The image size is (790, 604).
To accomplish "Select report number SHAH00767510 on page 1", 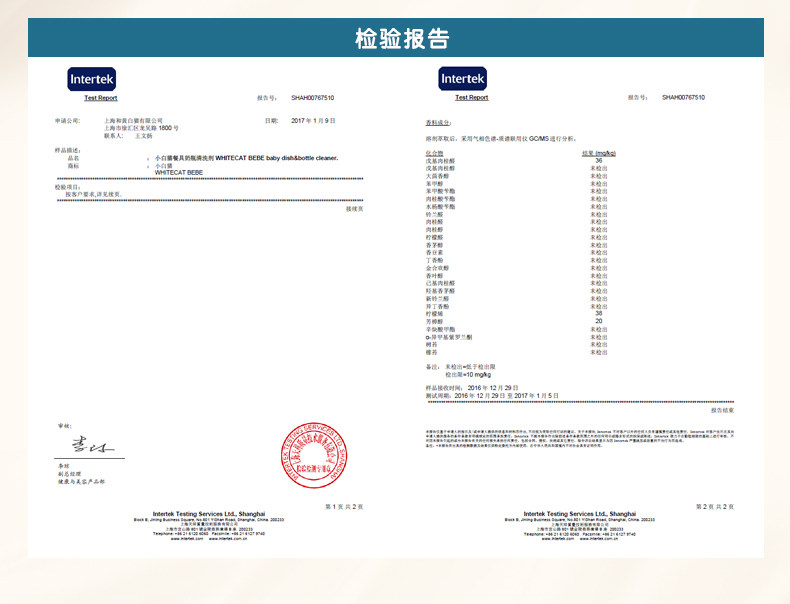I will [312, 98].
